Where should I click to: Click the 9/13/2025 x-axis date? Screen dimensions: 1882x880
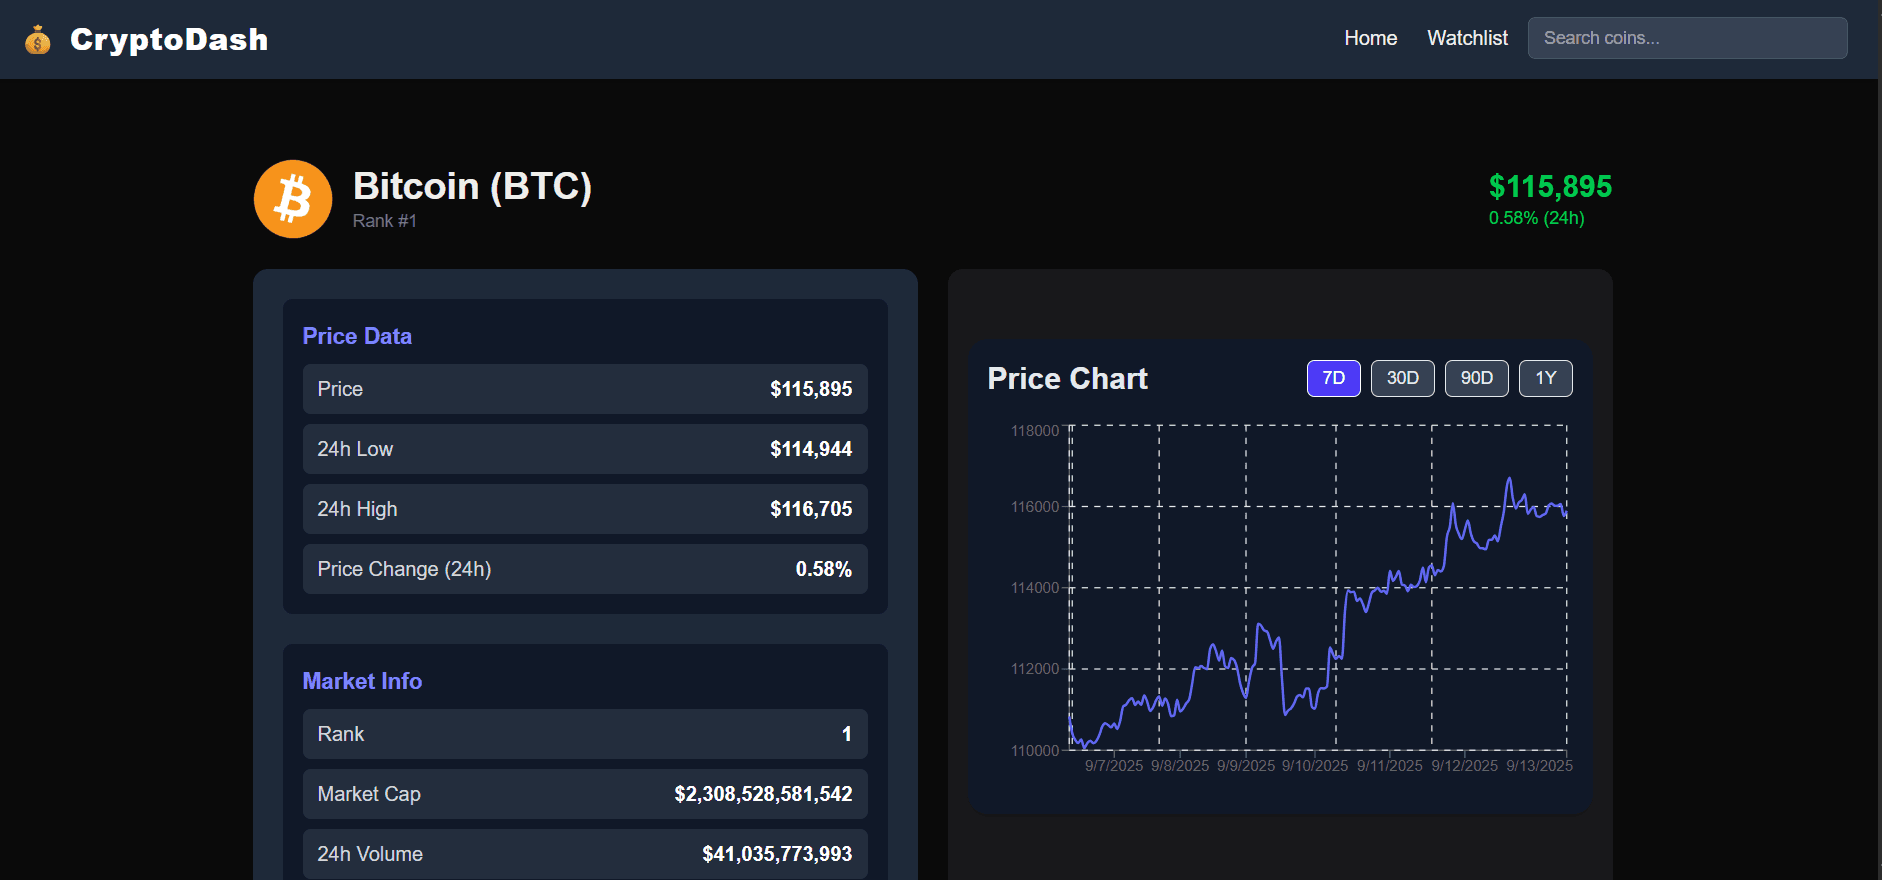pyautogui.click(x=1540, y=766)
